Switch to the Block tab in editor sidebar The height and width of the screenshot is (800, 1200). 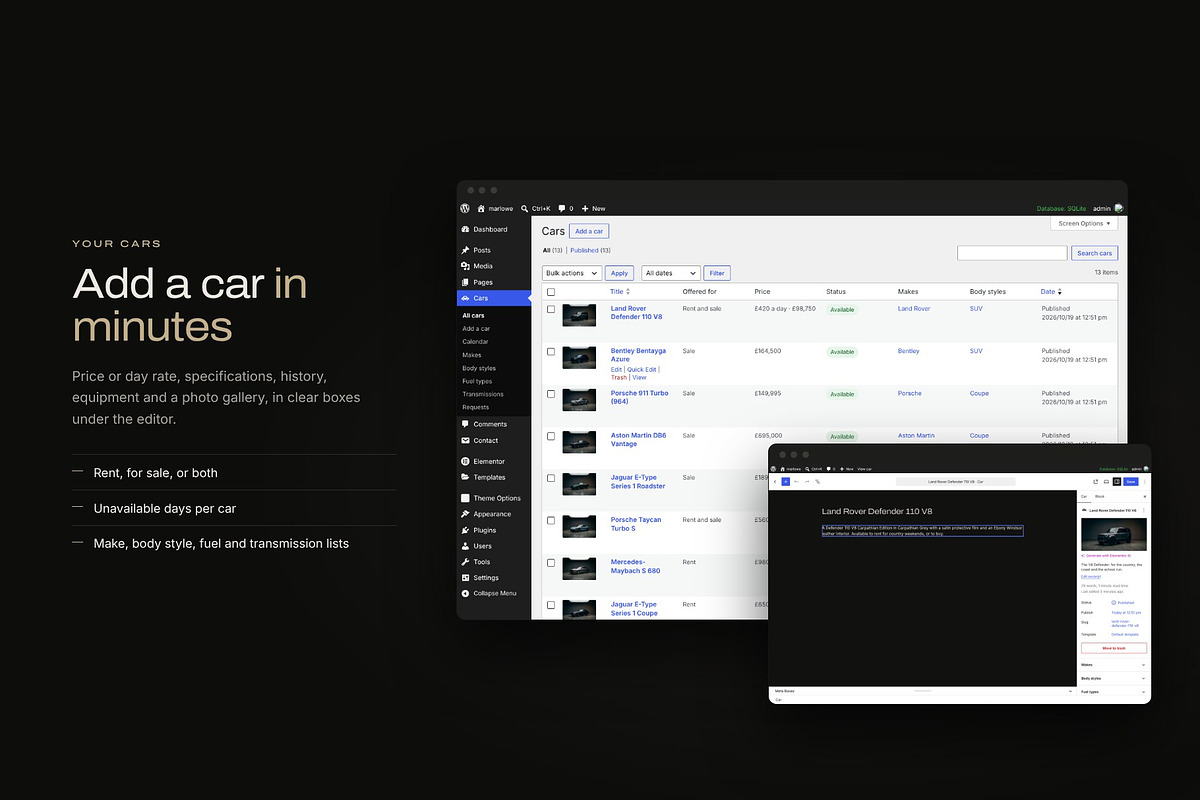1100,496
